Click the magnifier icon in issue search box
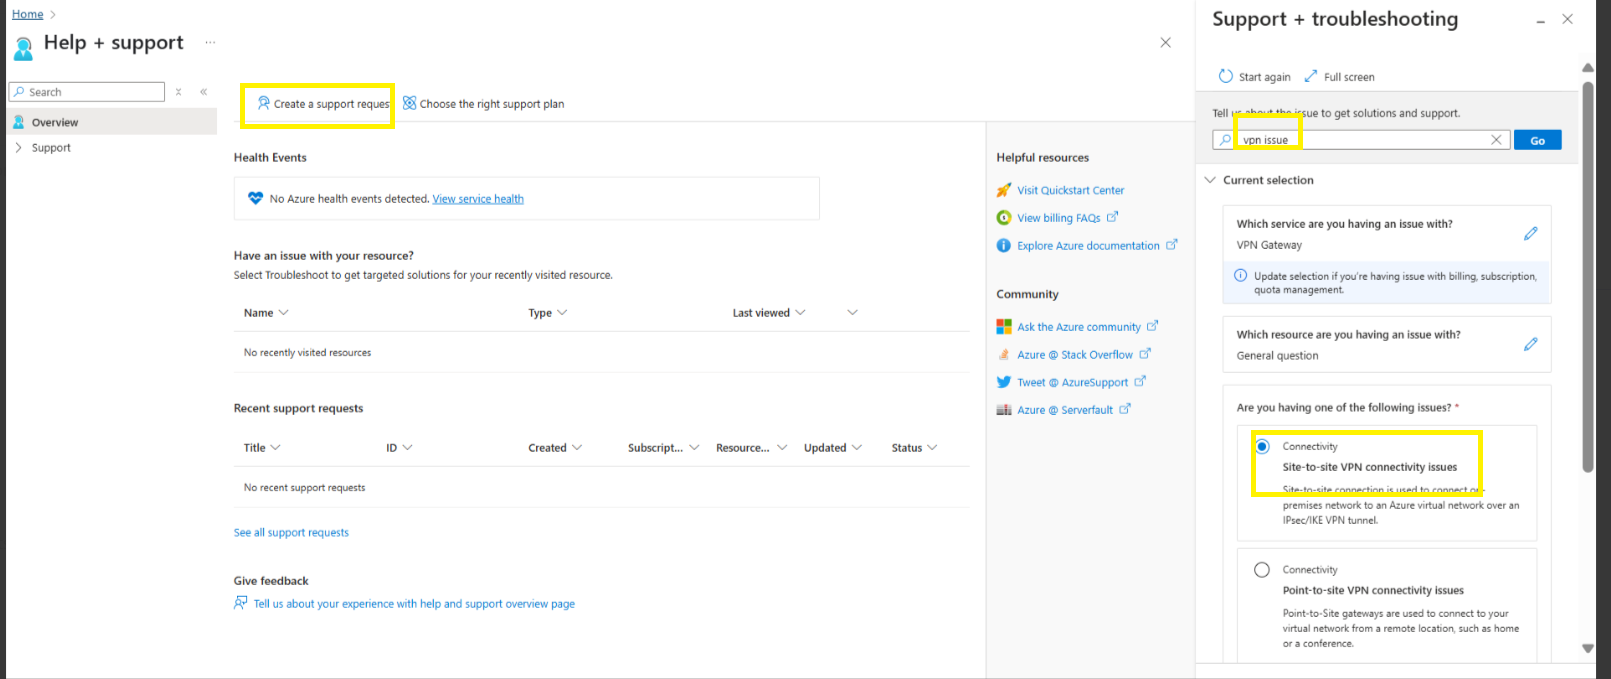Image resolution: width=1611 pixels, height=679 pixels. [1226, 140]
